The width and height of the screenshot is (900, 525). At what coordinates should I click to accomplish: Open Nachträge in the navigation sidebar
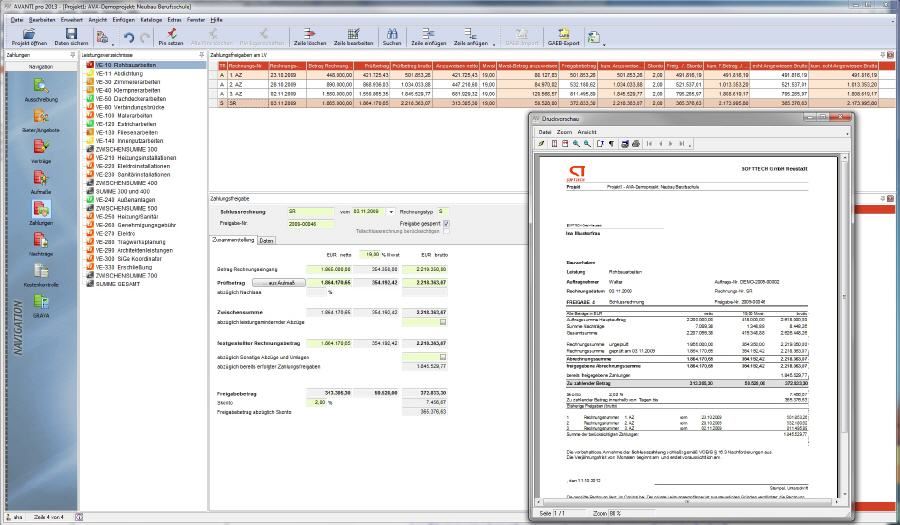(41, 244)
